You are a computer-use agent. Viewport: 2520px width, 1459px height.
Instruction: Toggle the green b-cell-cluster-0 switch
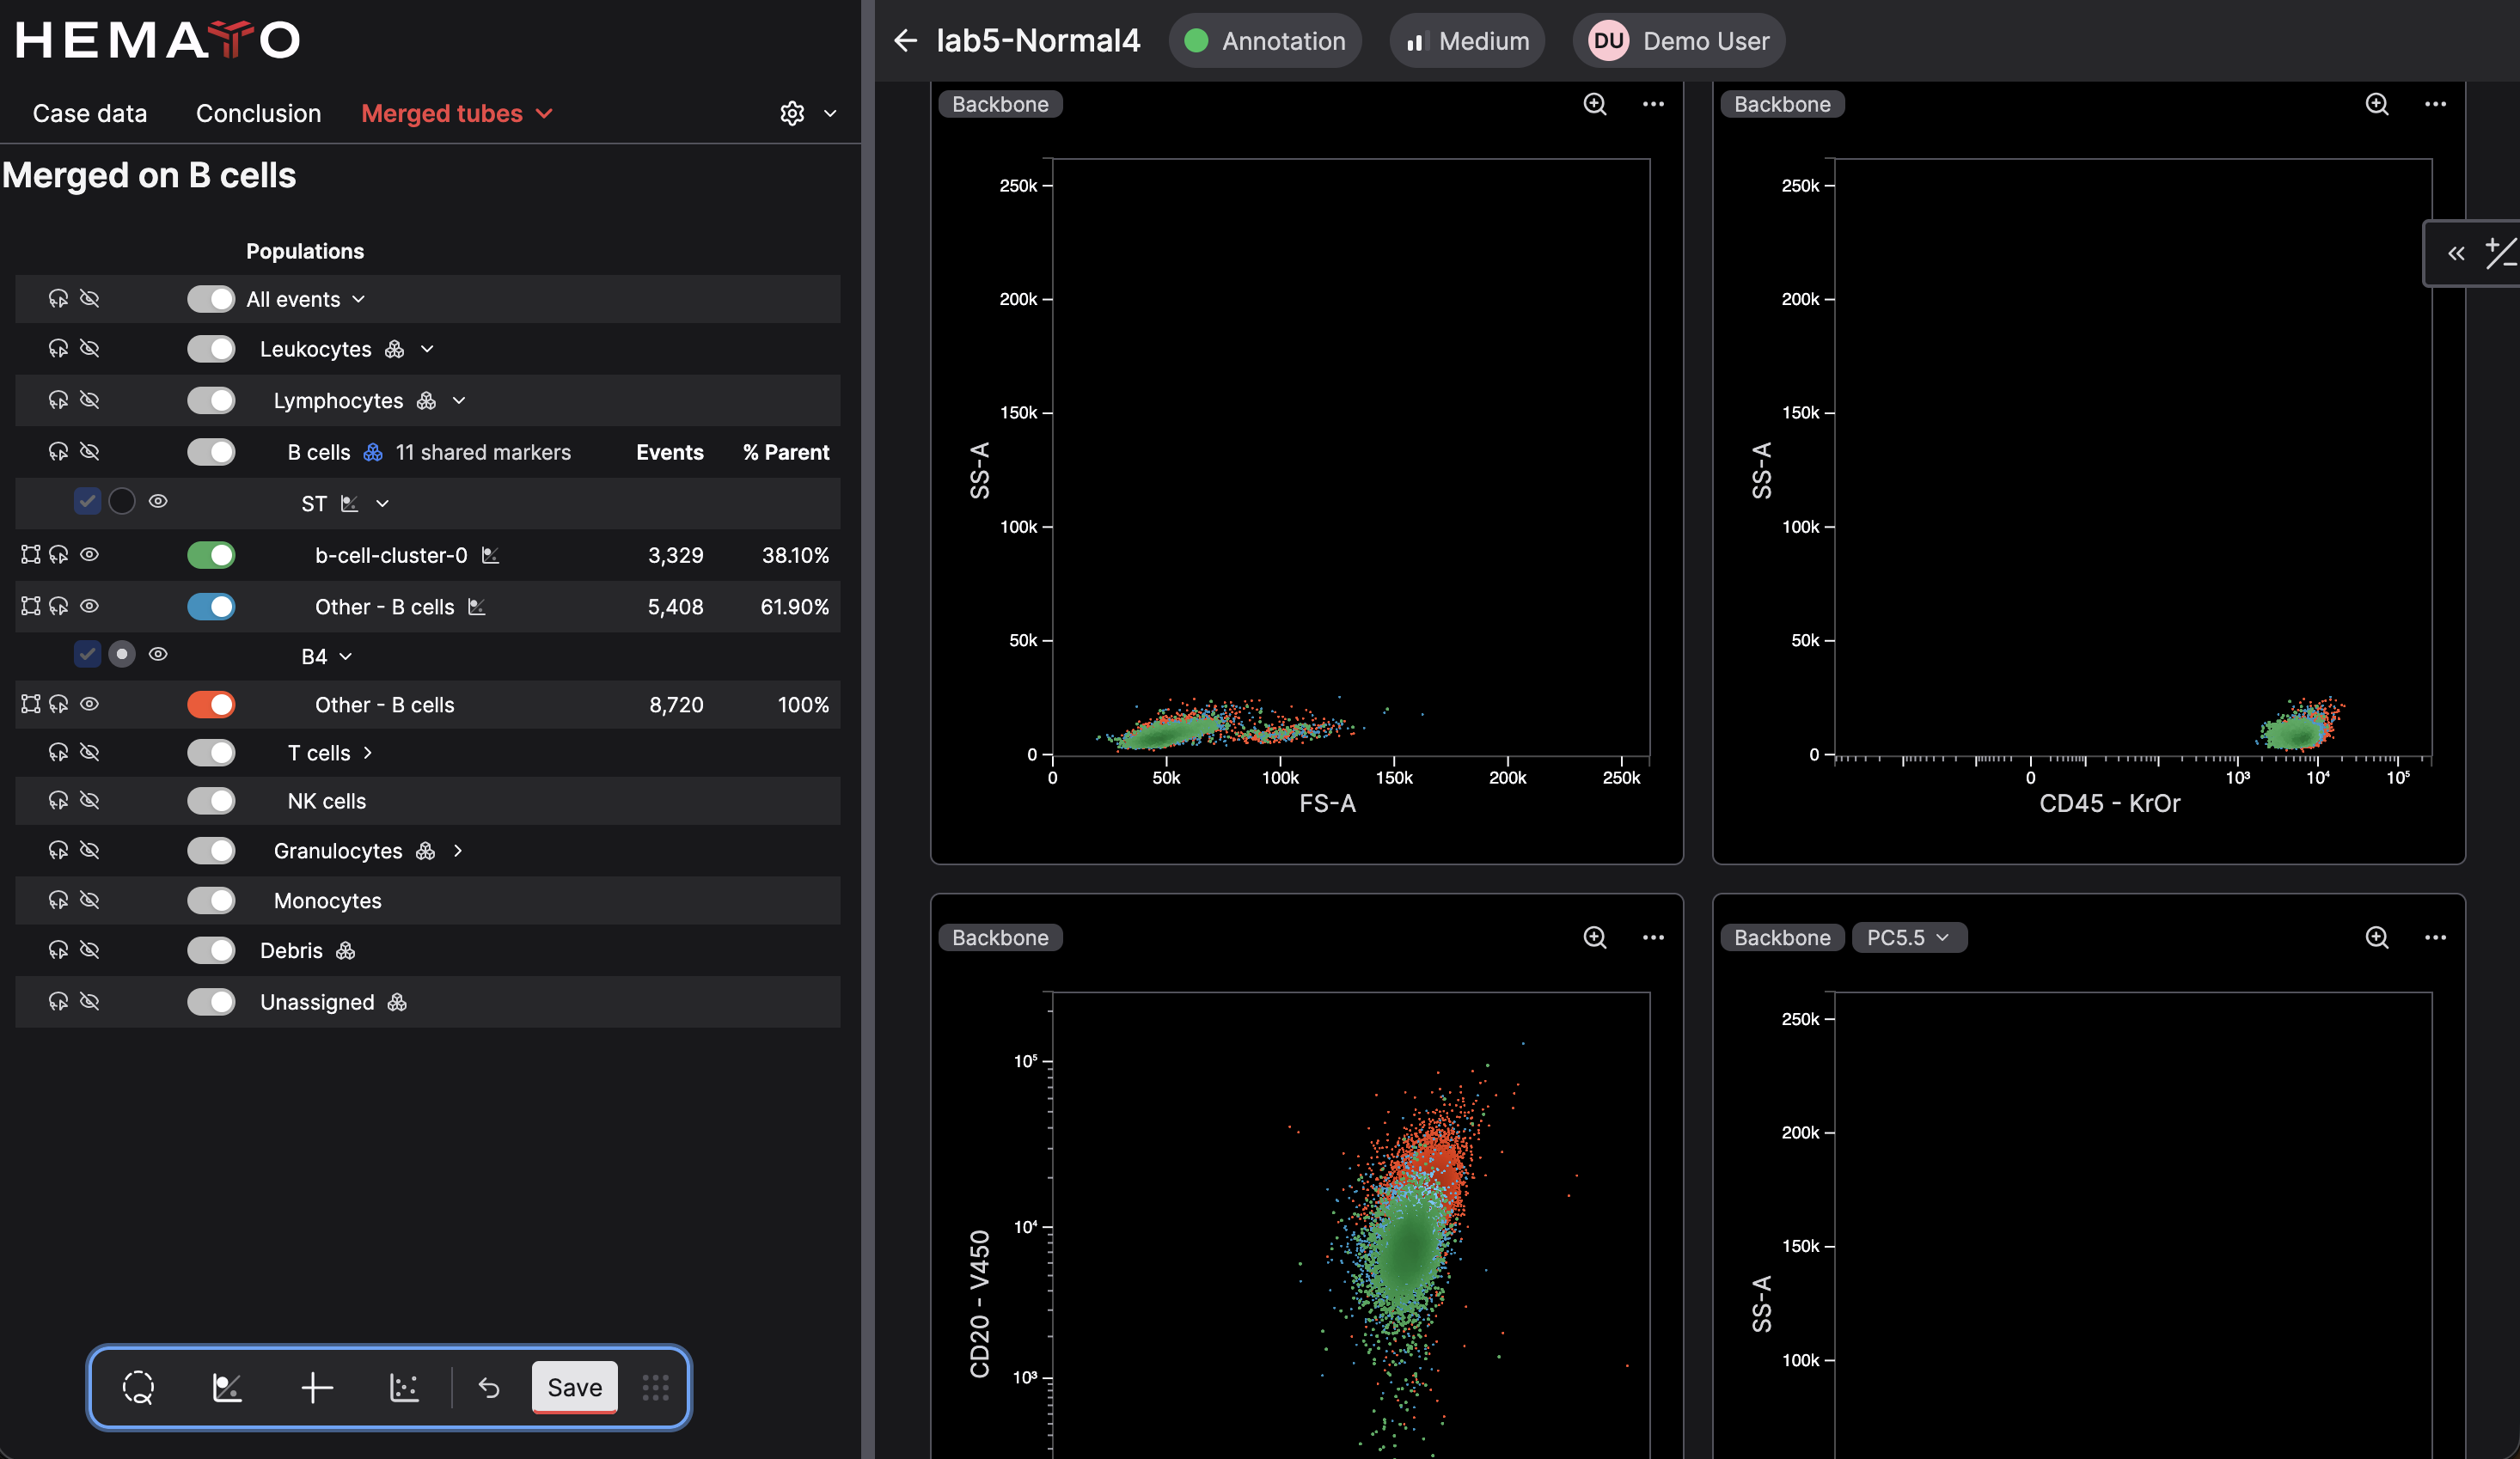[211, 555]
